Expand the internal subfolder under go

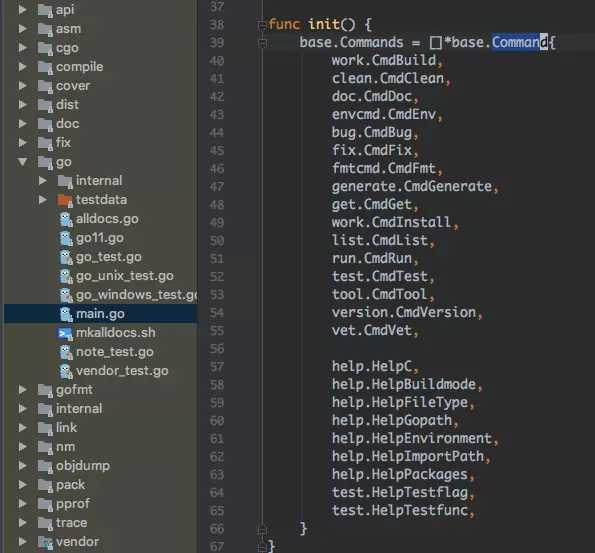click(x=42, y=181)
